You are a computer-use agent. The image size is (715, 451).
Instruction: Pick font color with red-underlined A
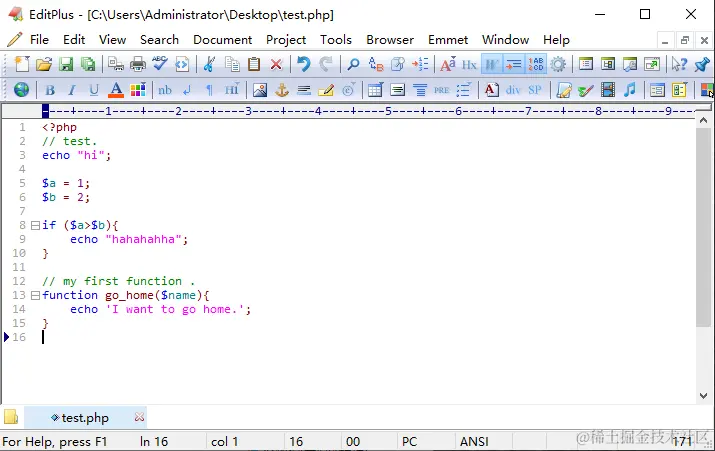point(116,90)
